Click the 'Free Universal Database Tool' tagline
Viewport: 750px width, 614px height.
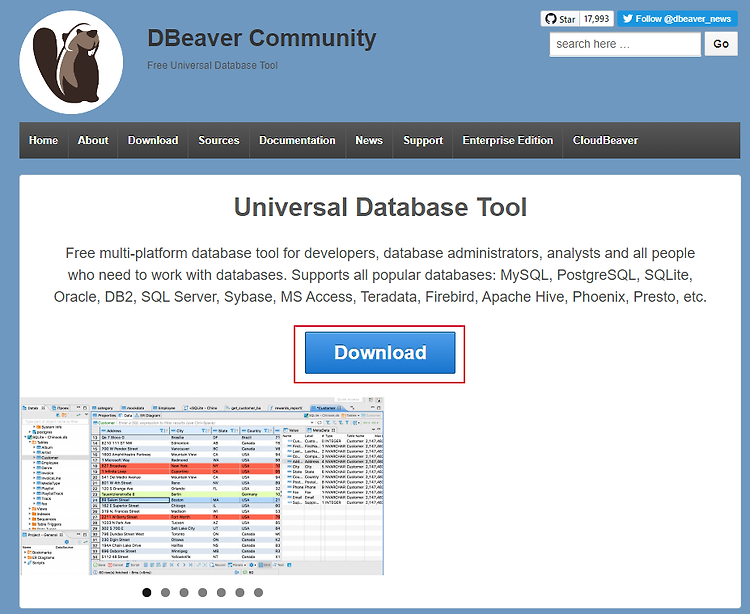(212, 66)
